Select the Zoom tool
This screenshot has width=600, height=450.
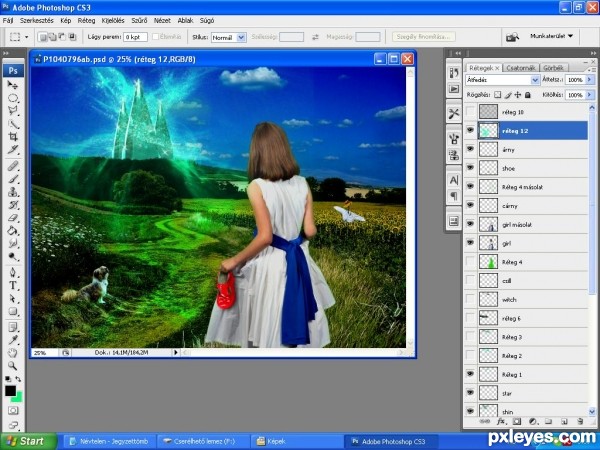click(x=13, y=366)
